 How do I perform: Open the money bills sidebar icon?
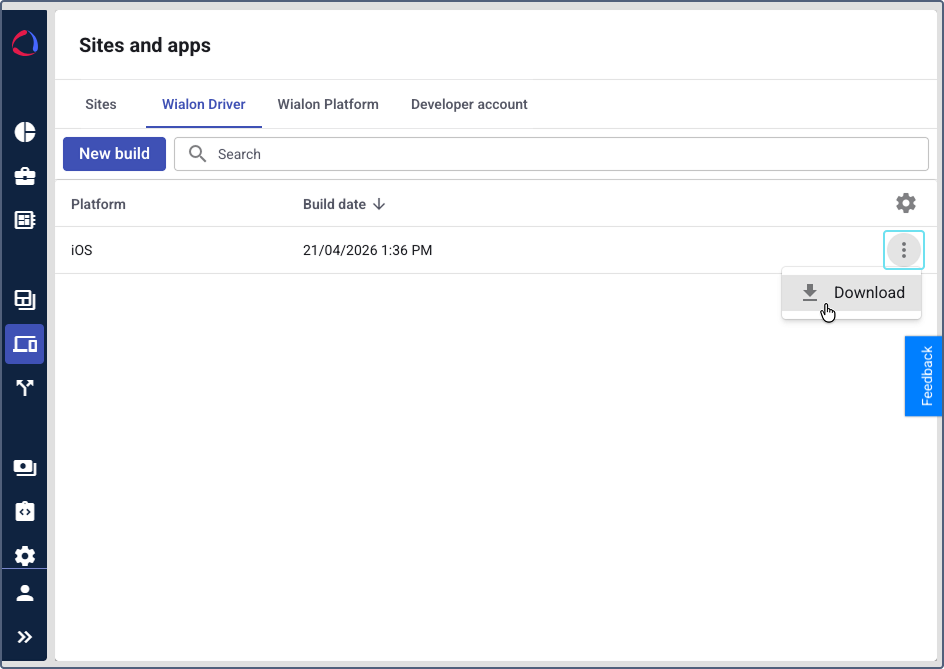click(25, 468)
